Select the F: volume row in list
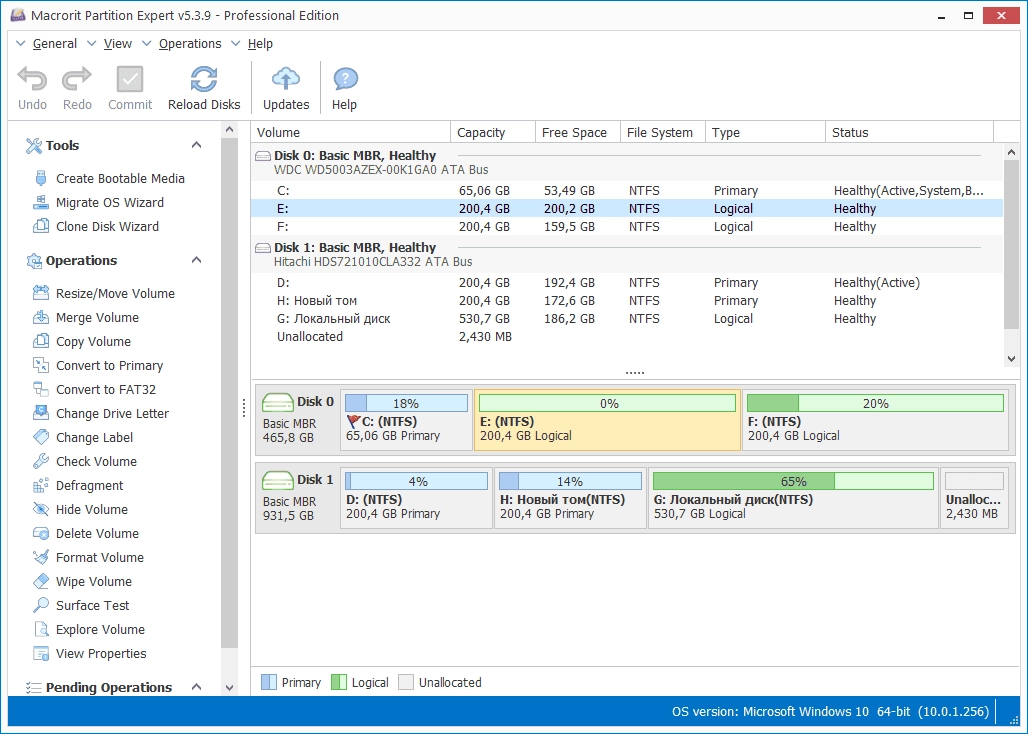This screenshot has height=734, width=1028. pos(627,227)
